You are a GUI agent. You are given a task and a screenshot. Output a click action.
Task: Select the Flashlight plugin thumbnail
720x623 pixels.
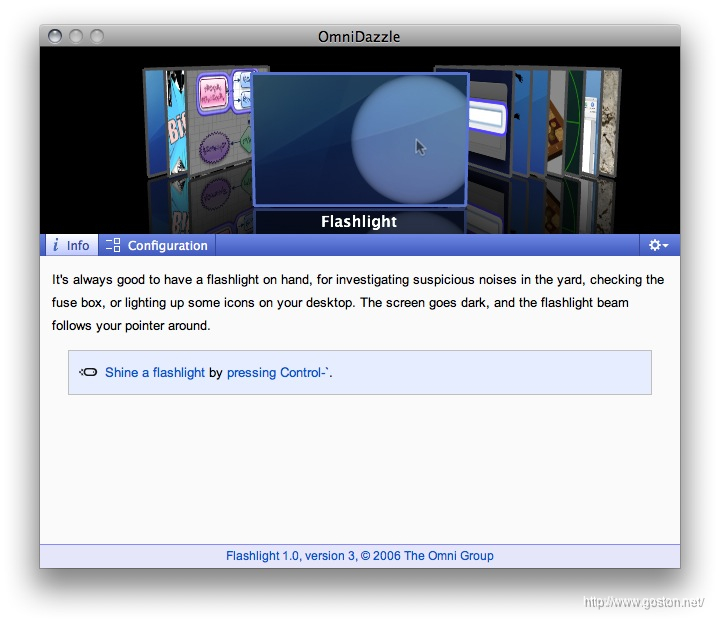[360, 139]
